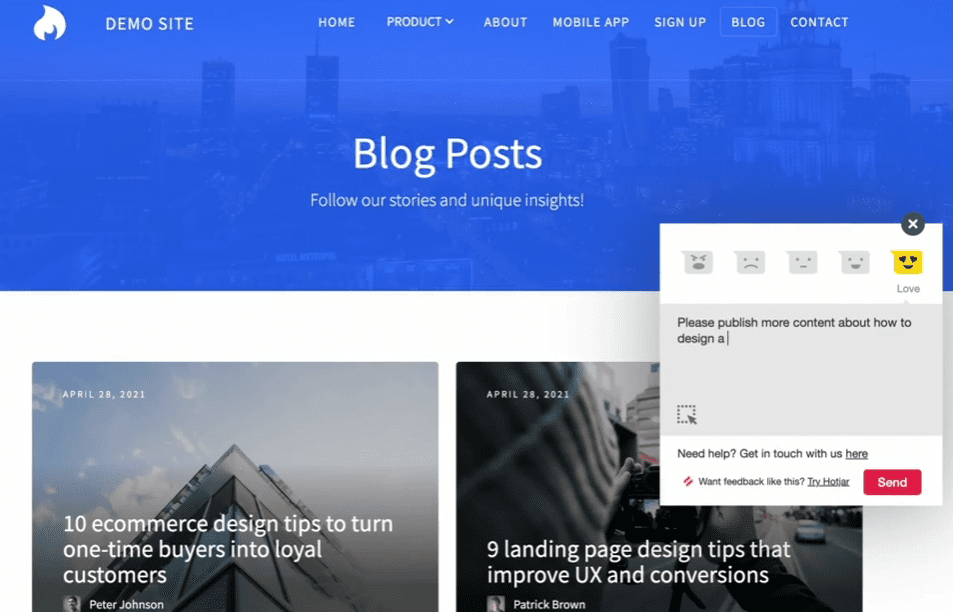Screen dimensions: 953x612
Task: Follow the 'here' help link
Action: pos(856,453)
